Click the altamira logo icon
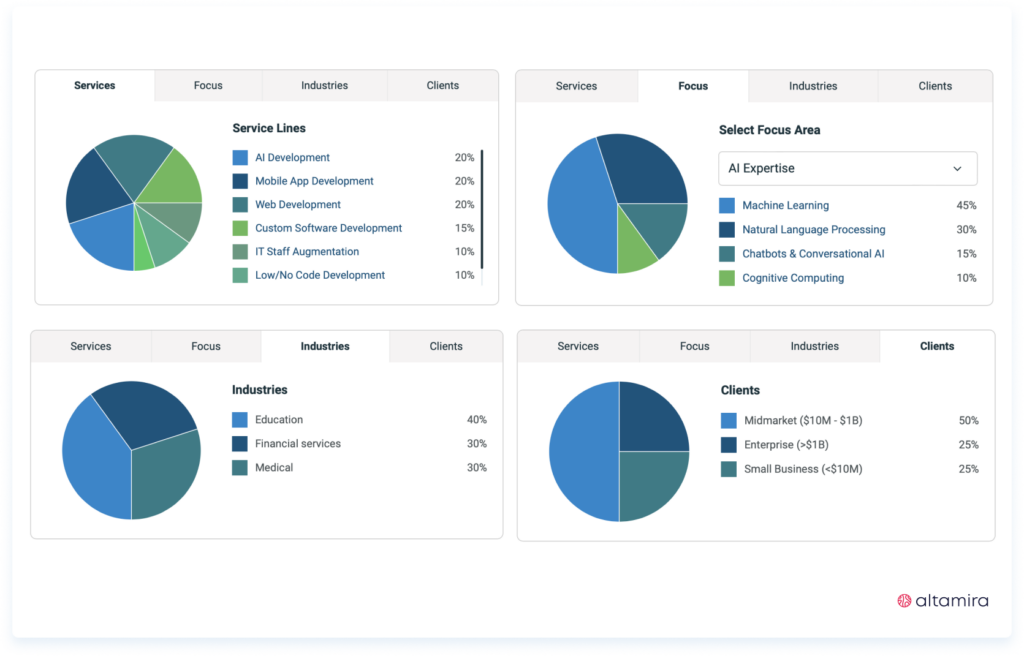The width and height of the screenshot is (1024, 656). 904,600
